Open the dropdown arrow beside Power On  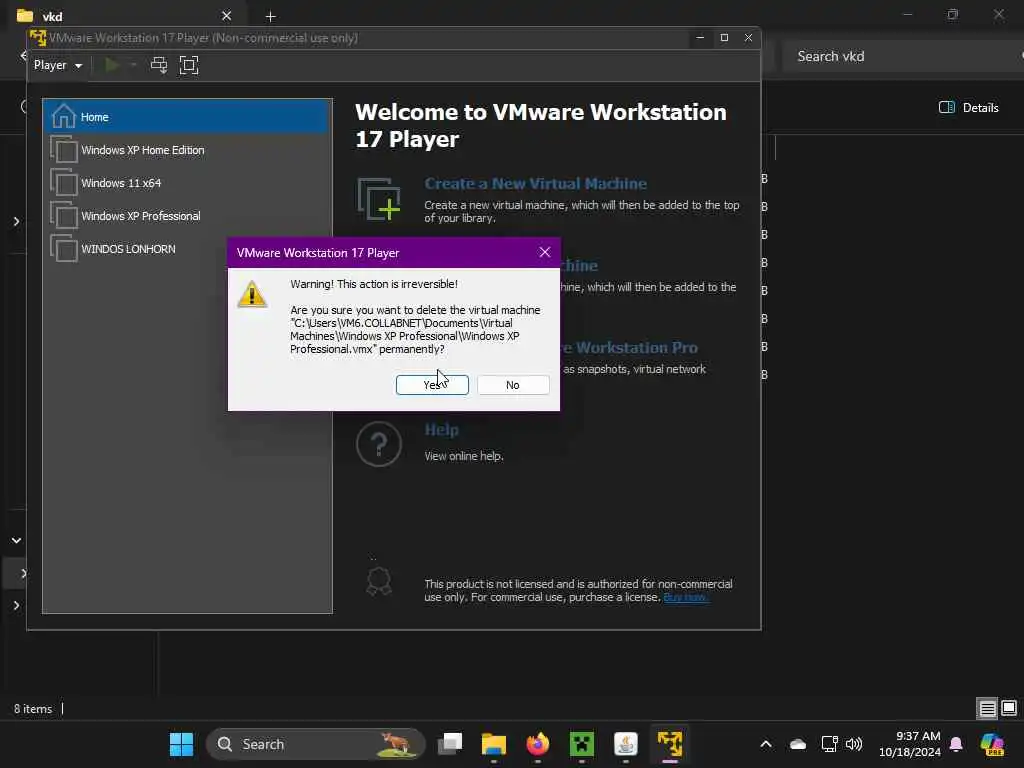point(133,65)
